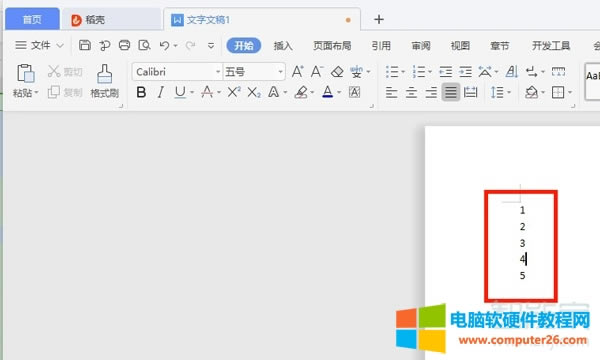The image size is (600, 360).
Task: Align text left
Action: pos(391,92)
